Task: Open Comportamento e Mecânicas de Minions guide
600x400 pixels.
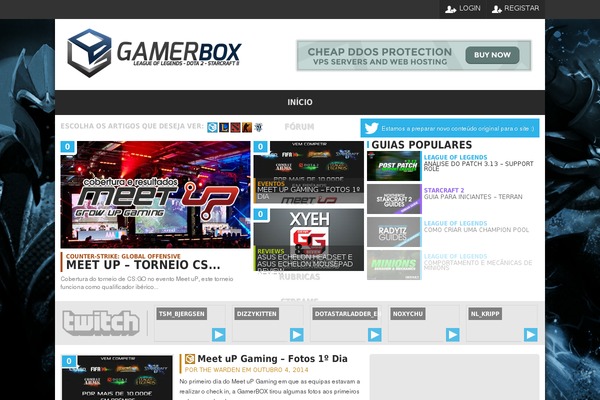Action: [478, 265]
